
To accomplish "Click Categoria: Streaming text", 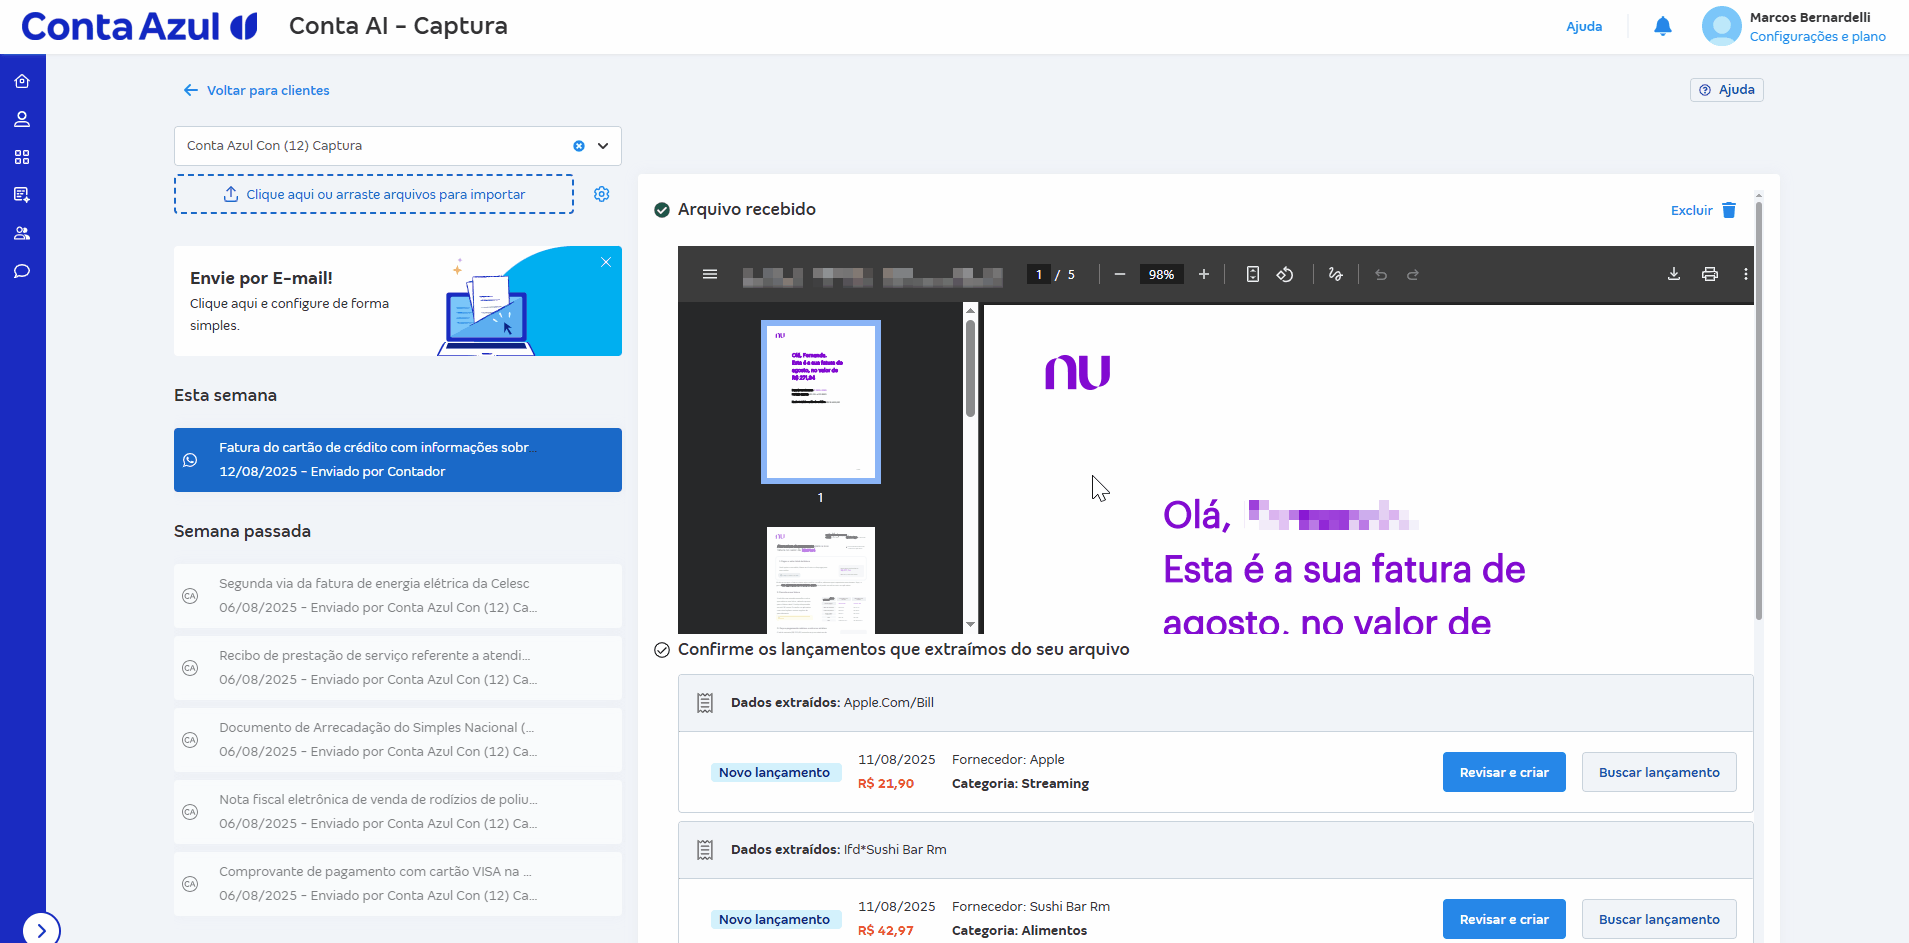I will click(1020, 784).
